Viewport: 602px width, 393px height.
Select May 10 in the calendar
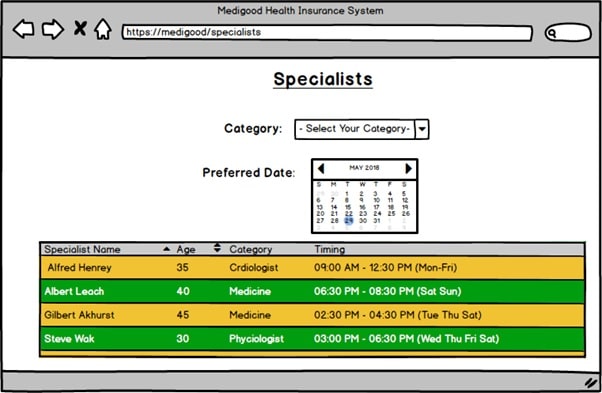point(377,200)
